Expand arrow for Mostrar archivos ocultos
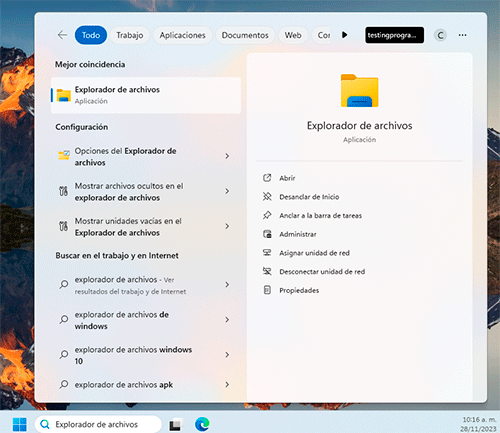This screenshot has width=500, height=433. (227, 191)
